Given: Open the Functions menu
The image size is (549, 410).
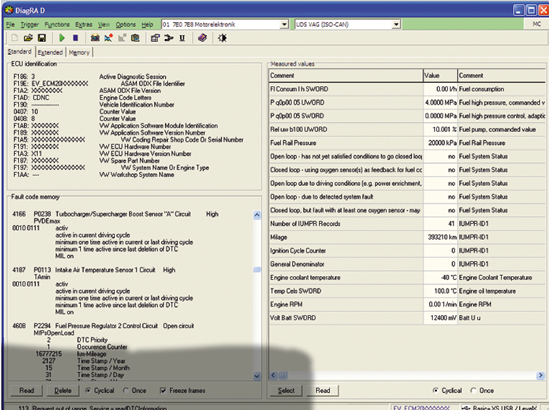Looking at the screenshot, I should point(57,25).
